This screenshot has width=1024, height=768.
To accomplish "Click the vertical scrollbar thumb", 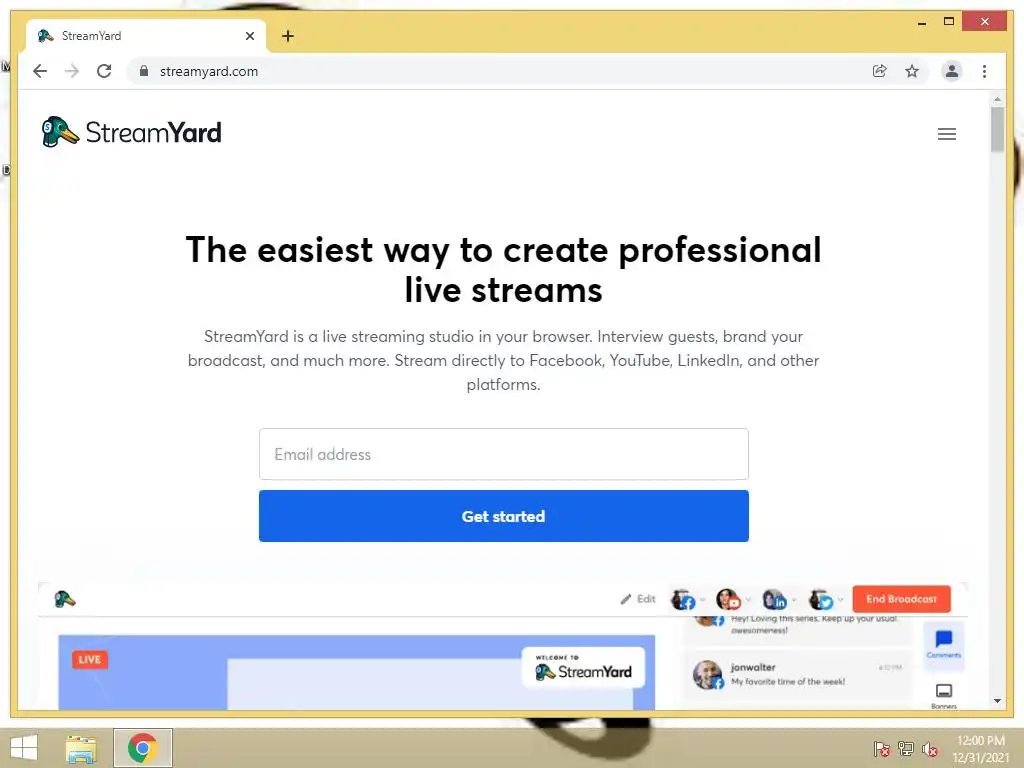I will click(997, 129).
